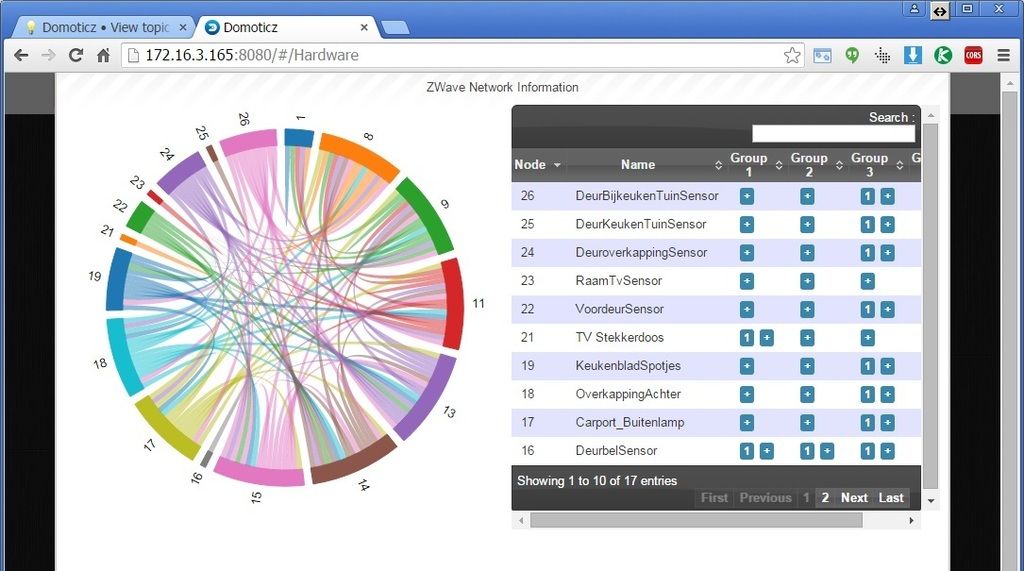
Task: Click the table scroll right arrow
Action: [x=911, y=521]
